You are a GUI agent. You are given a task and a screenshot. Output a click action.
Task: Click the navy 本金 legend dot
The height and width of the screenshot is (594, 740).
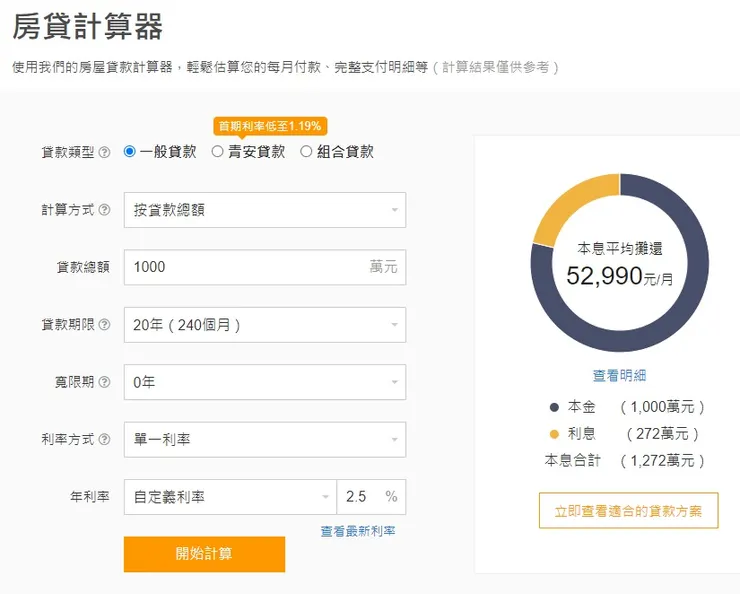pyautogui.click(x=554, y=407)
